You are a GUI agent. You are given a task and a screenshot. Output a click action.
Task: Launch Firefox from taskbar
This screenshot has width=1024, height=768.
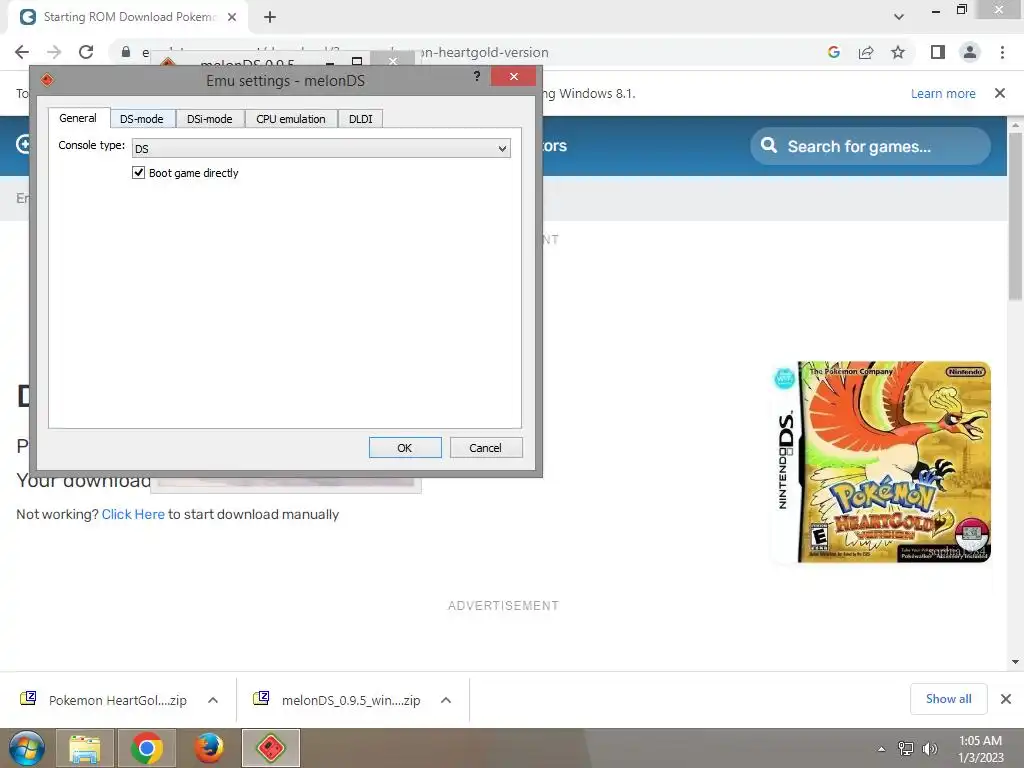(x=208, y=748)
